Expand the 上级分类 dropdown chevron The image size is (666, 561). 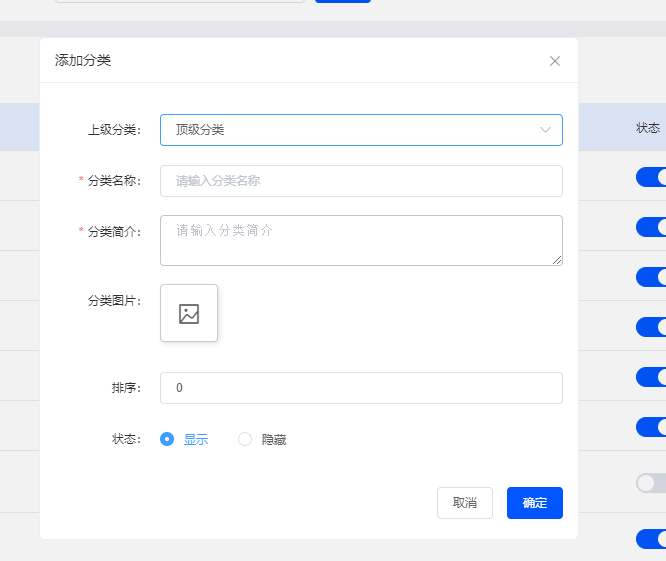(545, 130)
